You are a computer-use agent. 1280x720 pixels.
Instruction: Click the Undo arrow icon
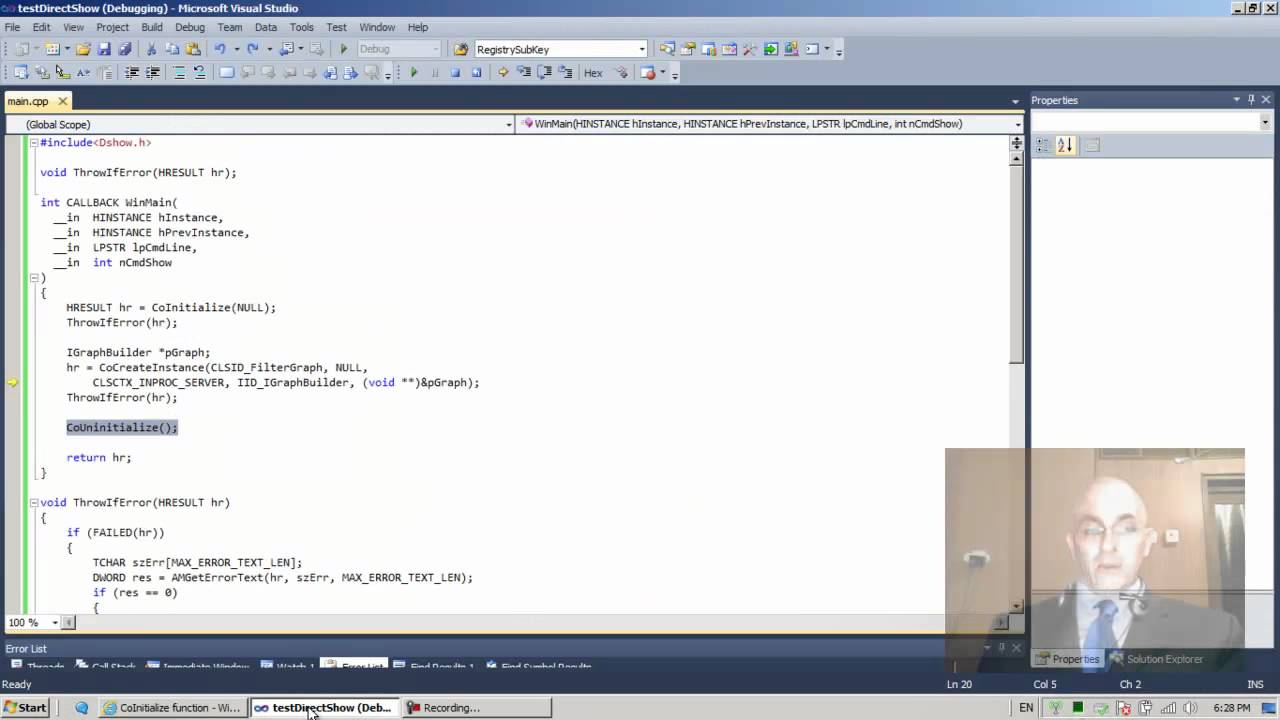(219, 49)
